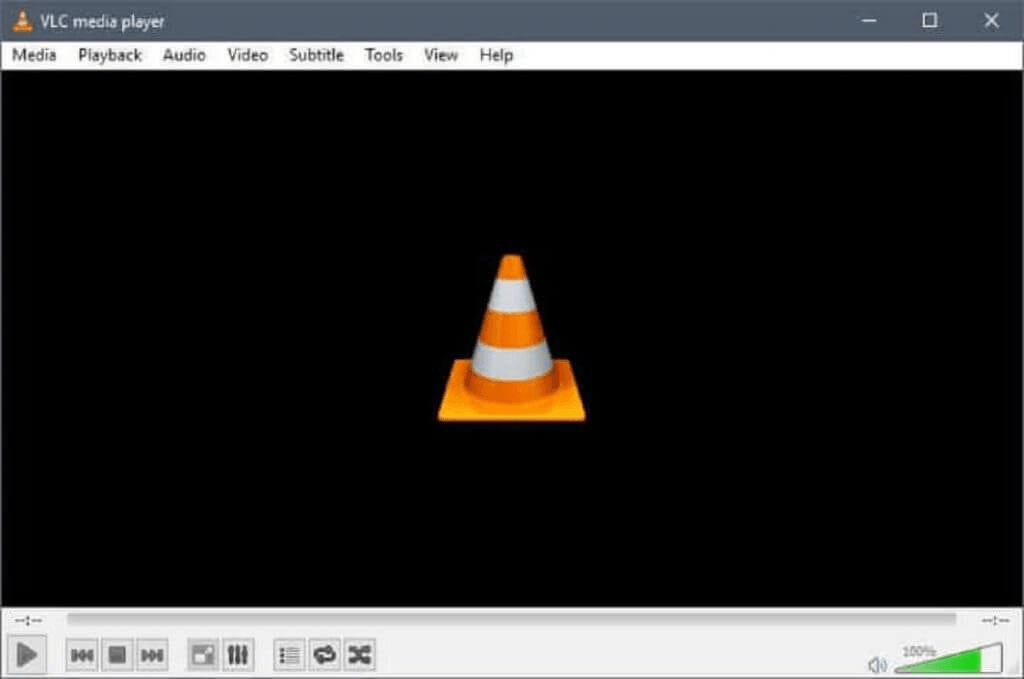Open the Tools menu
The height and width of the screenshot is (679, 1024).
coord(383,55)
